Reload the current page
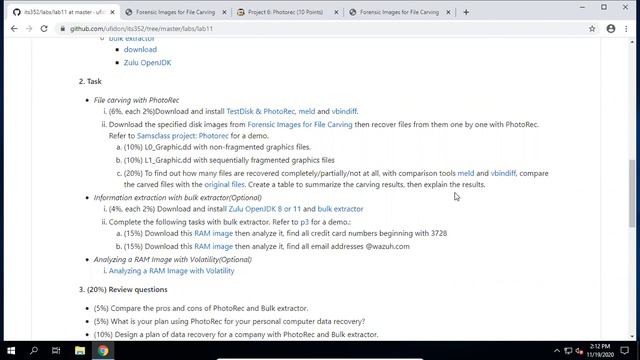The width and height of the screenshot is (640, 360). (x=44, y=29)
